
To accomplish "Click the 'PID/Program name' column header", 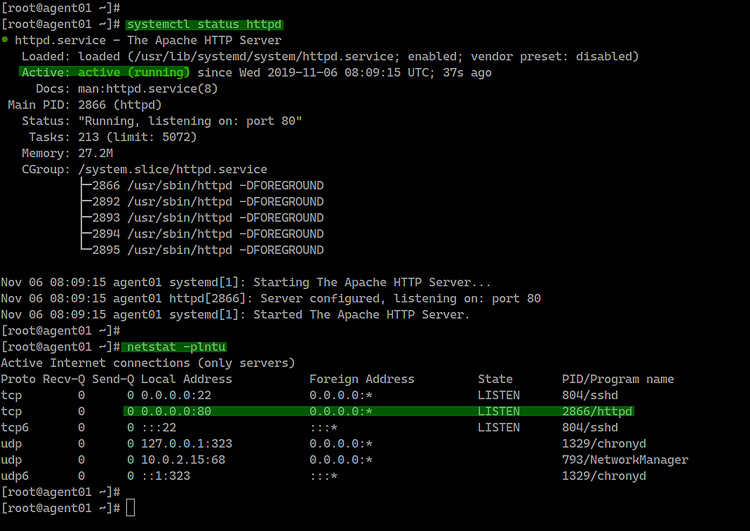I will click(x=618, y=379).
